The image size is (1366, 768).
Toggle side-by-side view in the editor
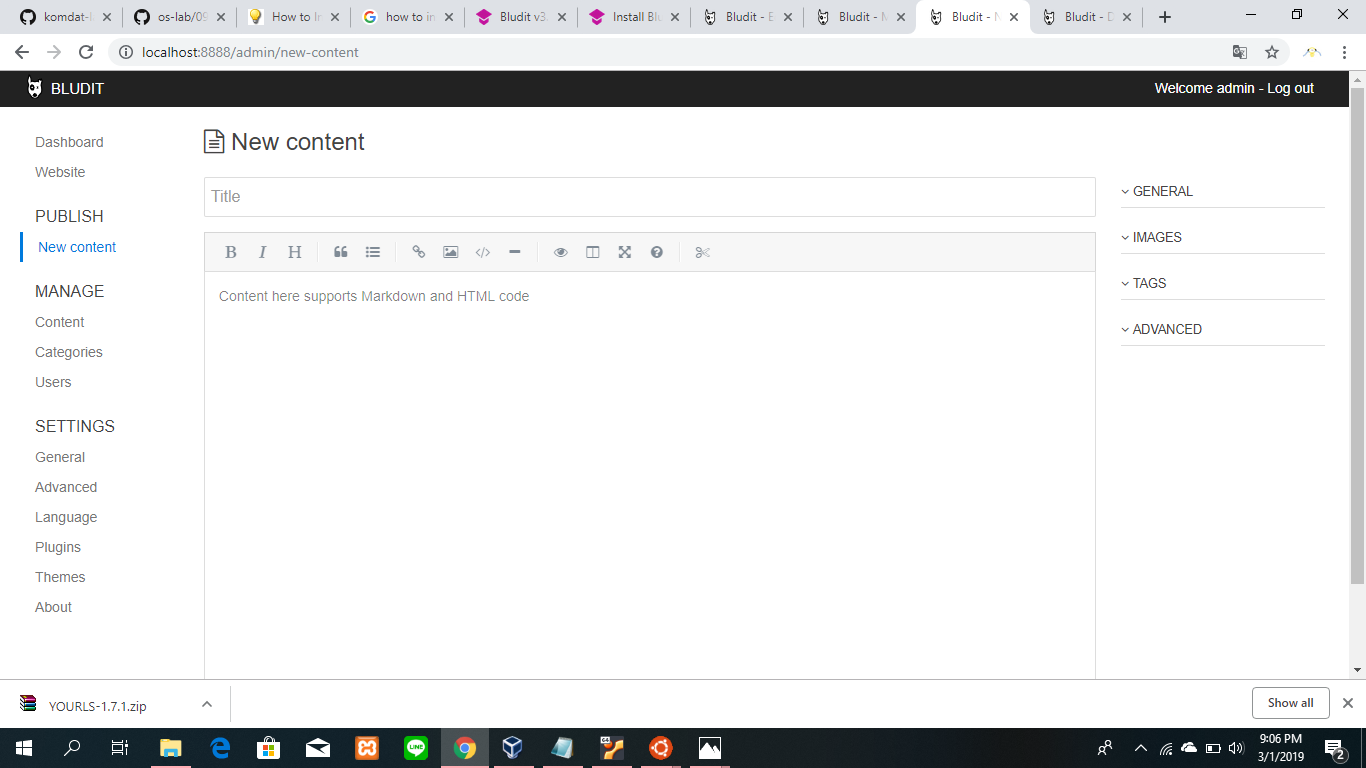point(593,252)
